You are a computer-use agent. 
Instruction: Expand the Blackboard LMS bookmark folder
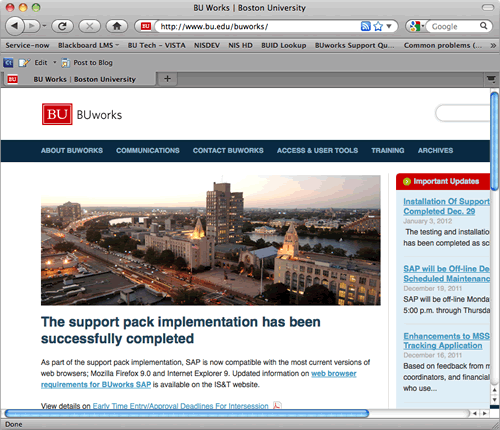coord(88,45)
